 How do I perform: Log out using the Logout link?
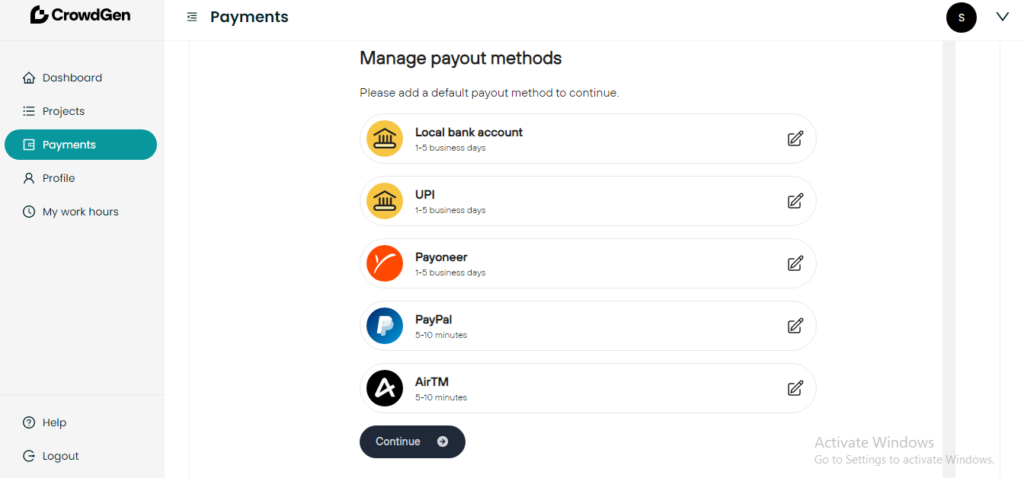click(60, 456)
